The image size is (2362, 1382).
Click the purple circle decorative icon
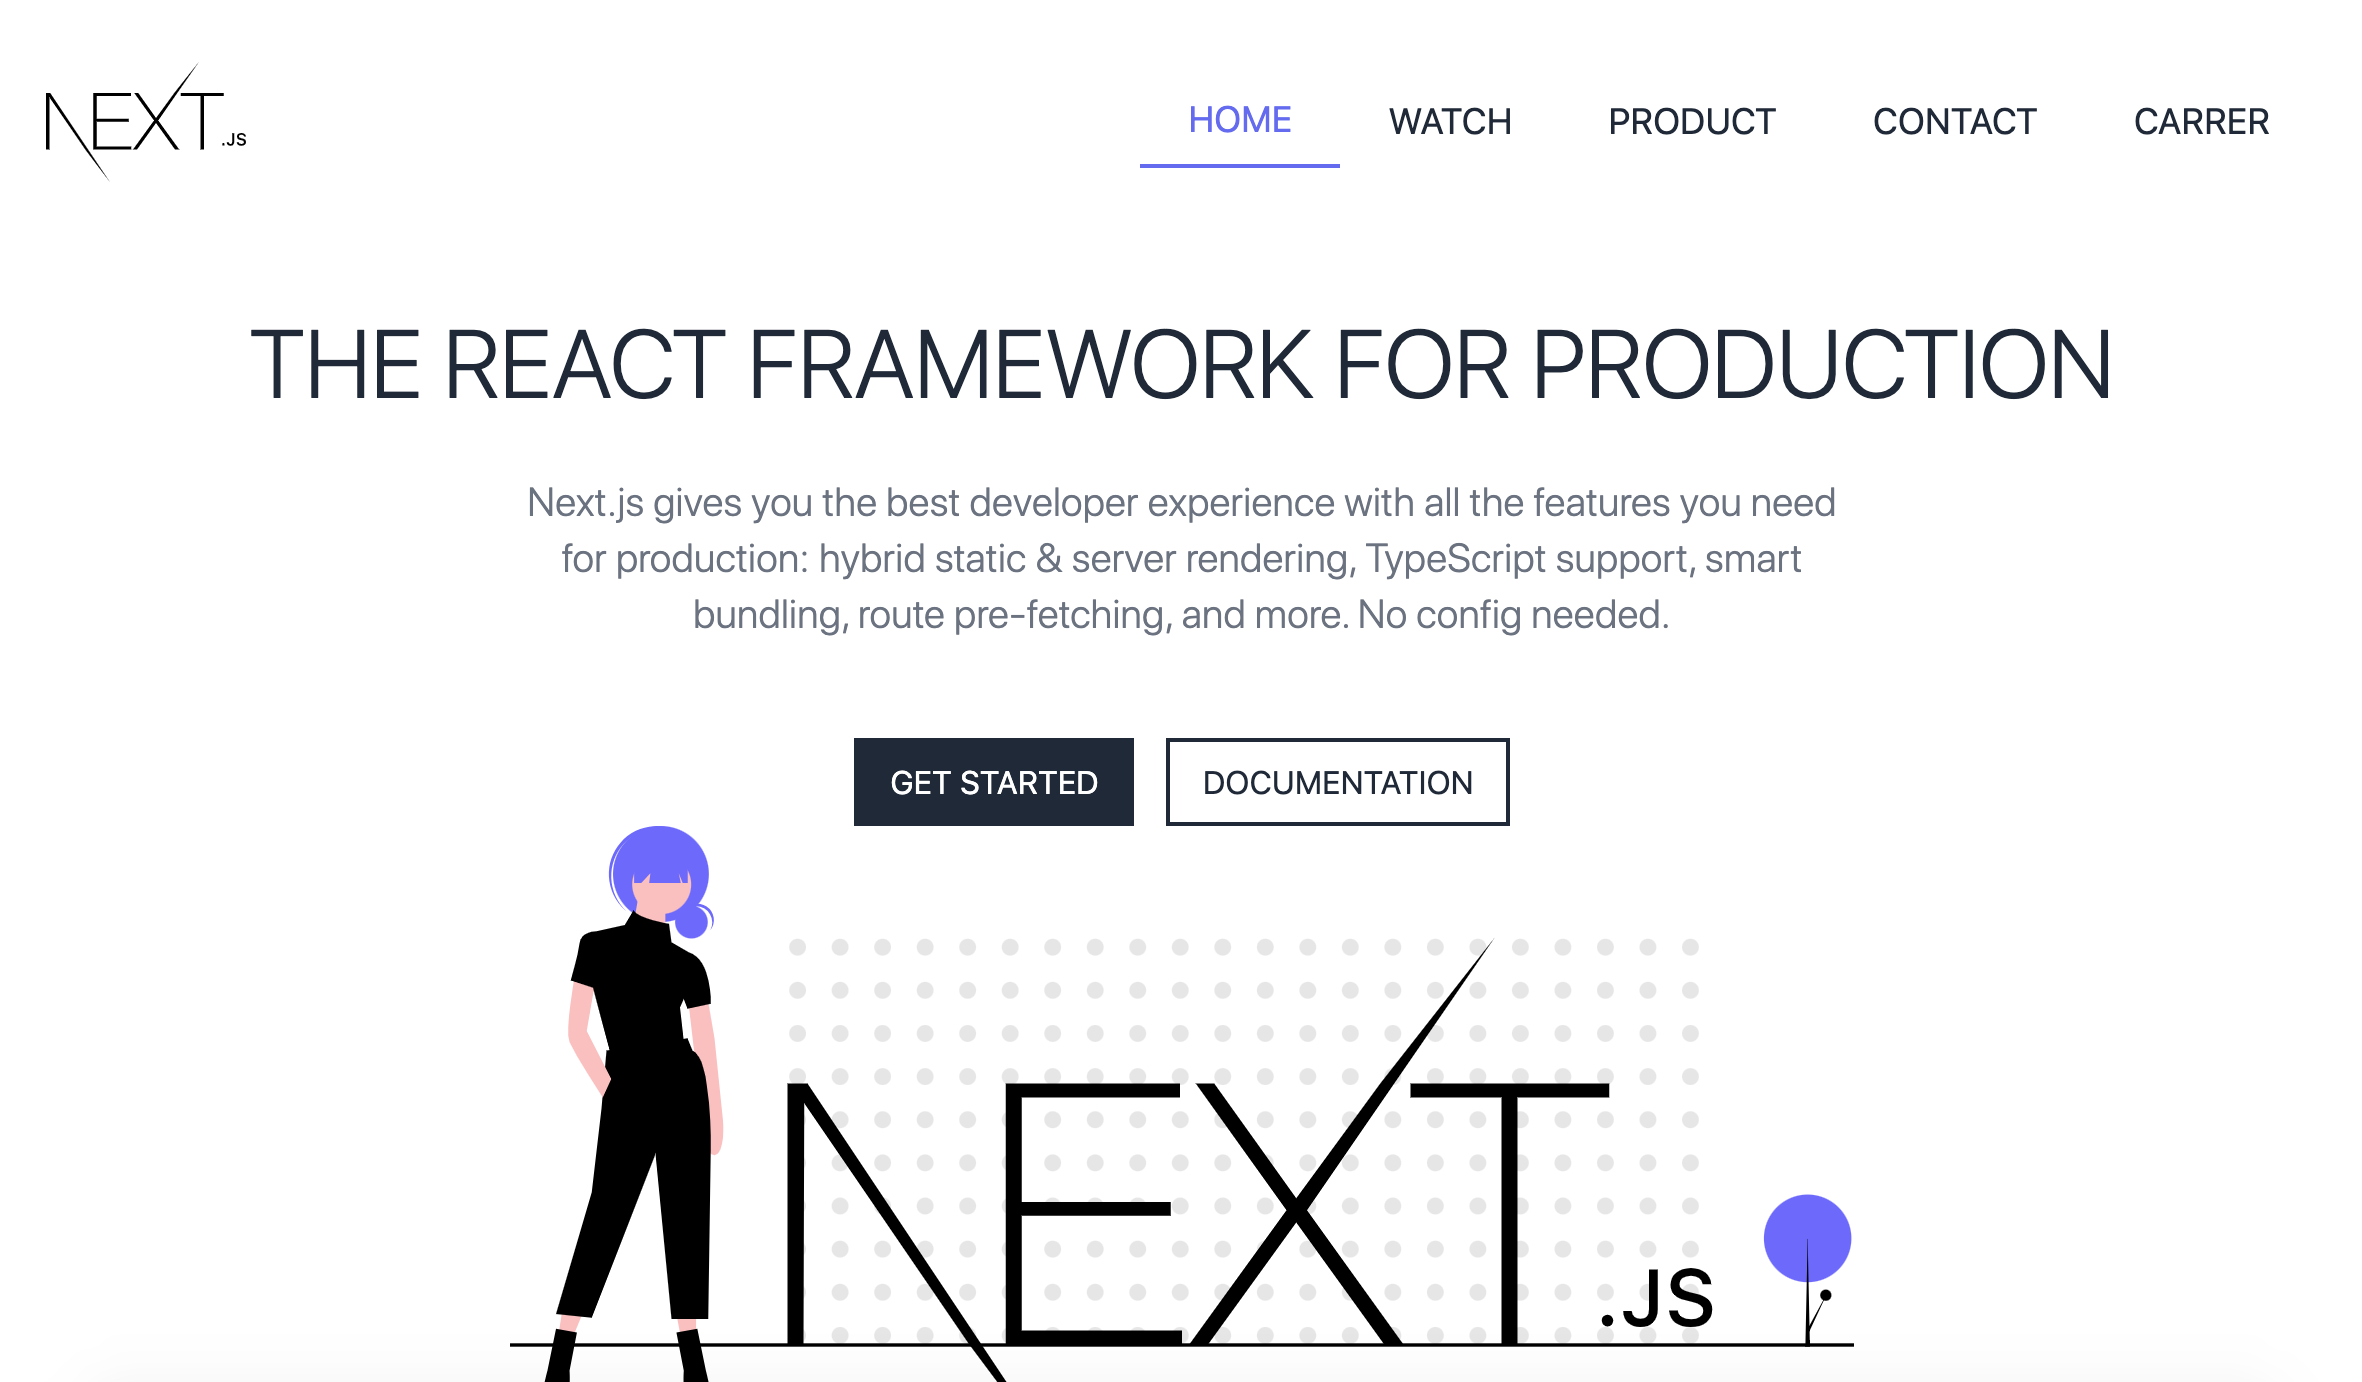(x=1803, y=1237)
